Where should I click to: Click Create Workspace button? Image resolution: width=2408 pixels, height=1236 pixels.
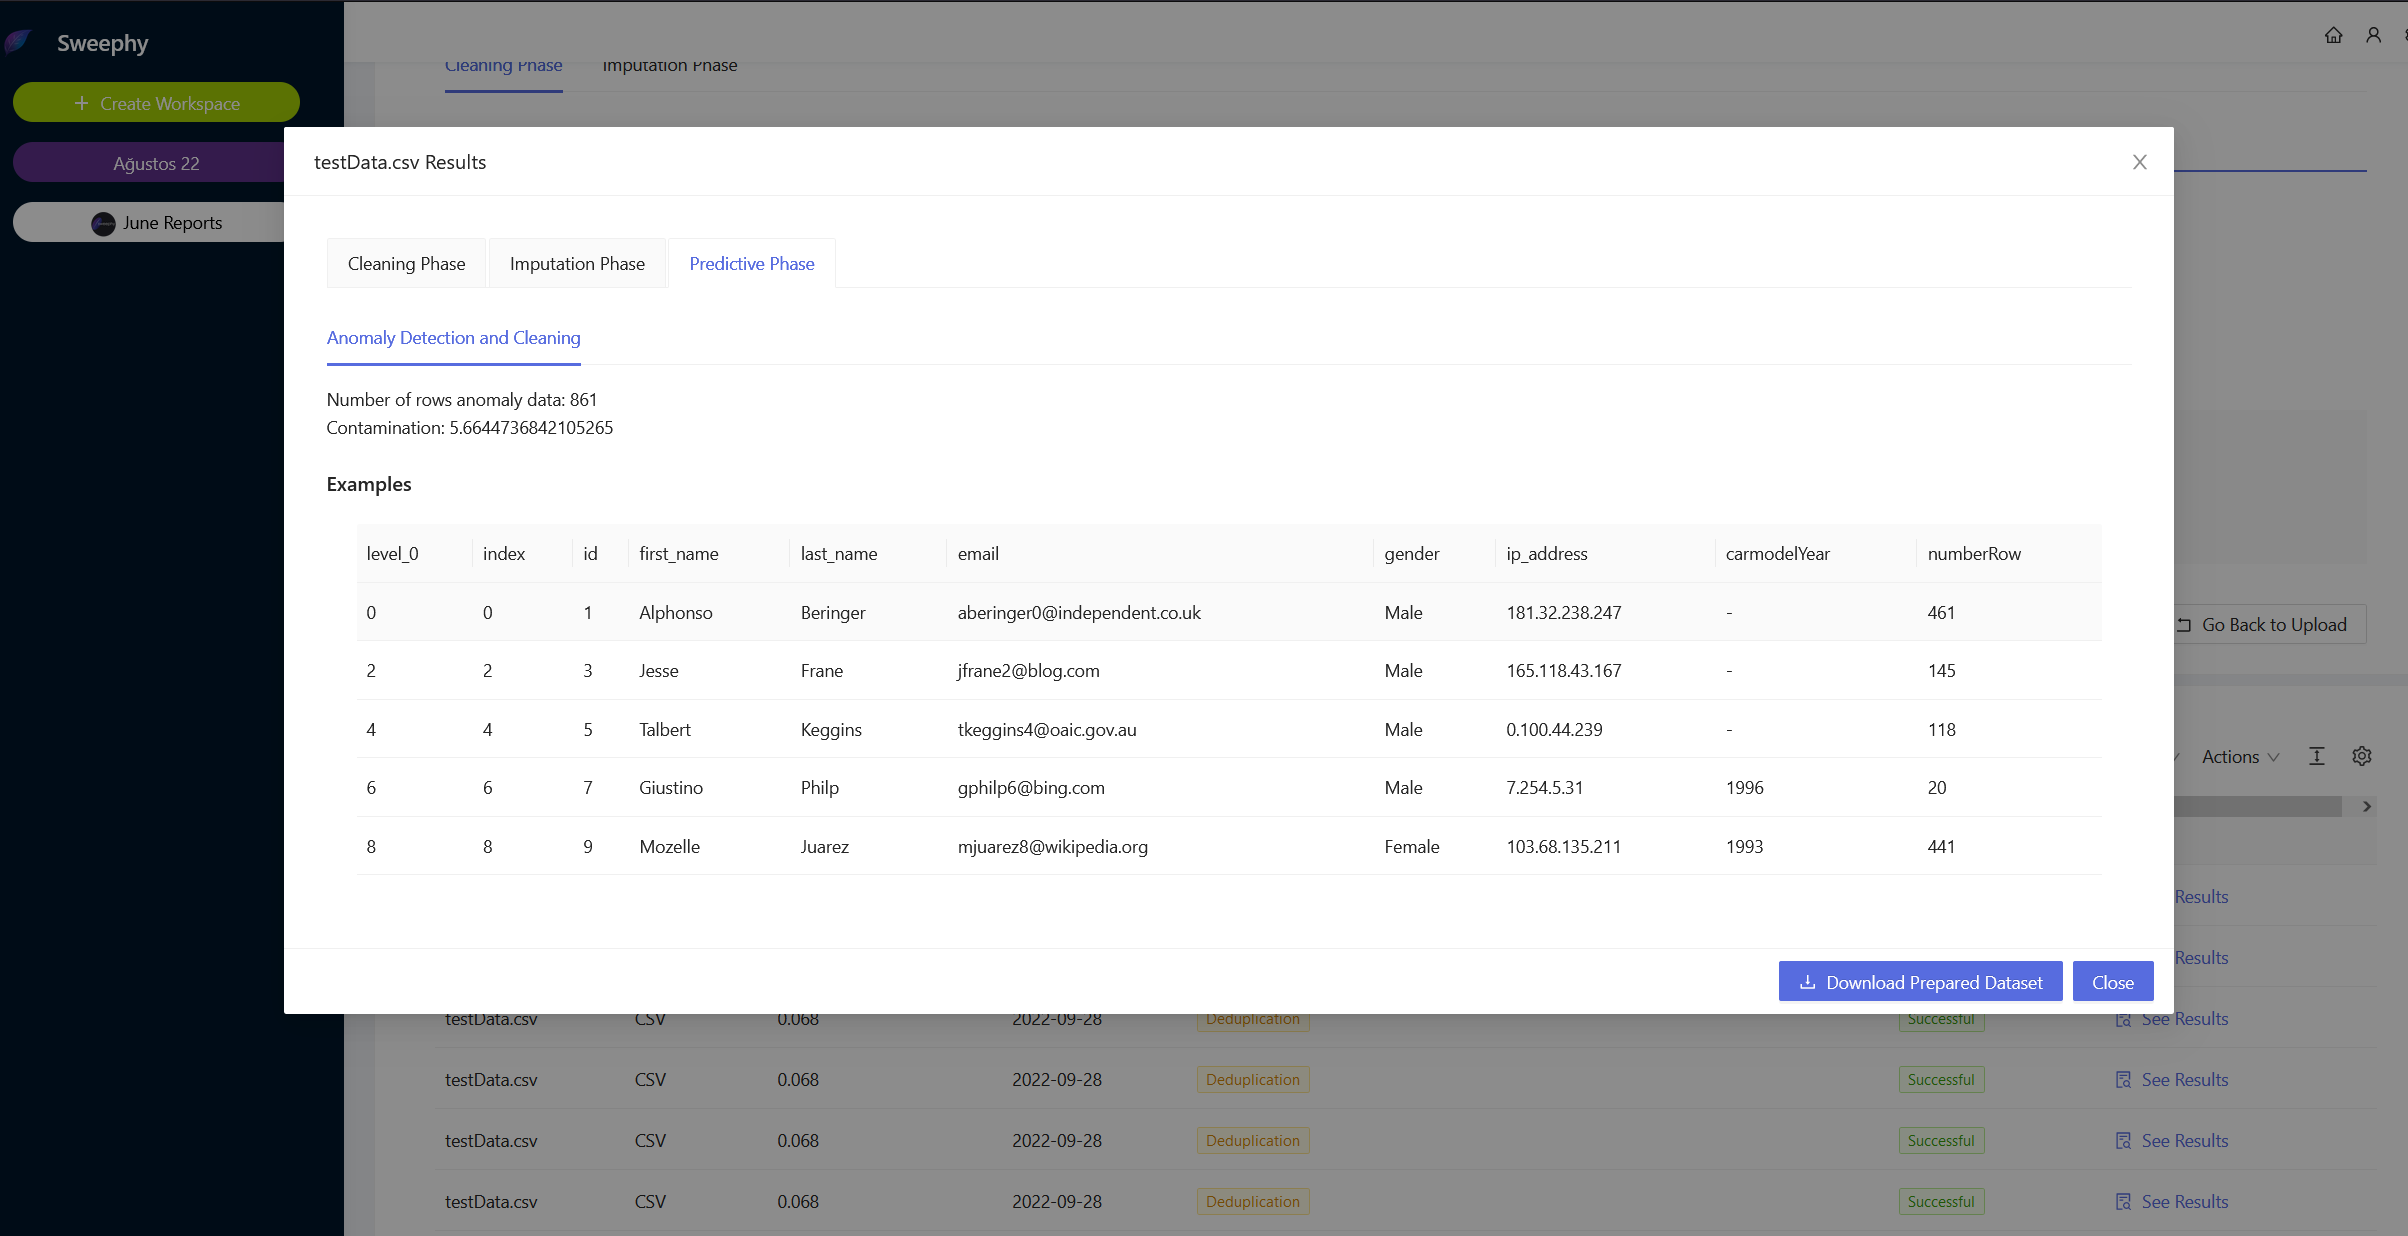pyautogui.click(x=156, y=103)
